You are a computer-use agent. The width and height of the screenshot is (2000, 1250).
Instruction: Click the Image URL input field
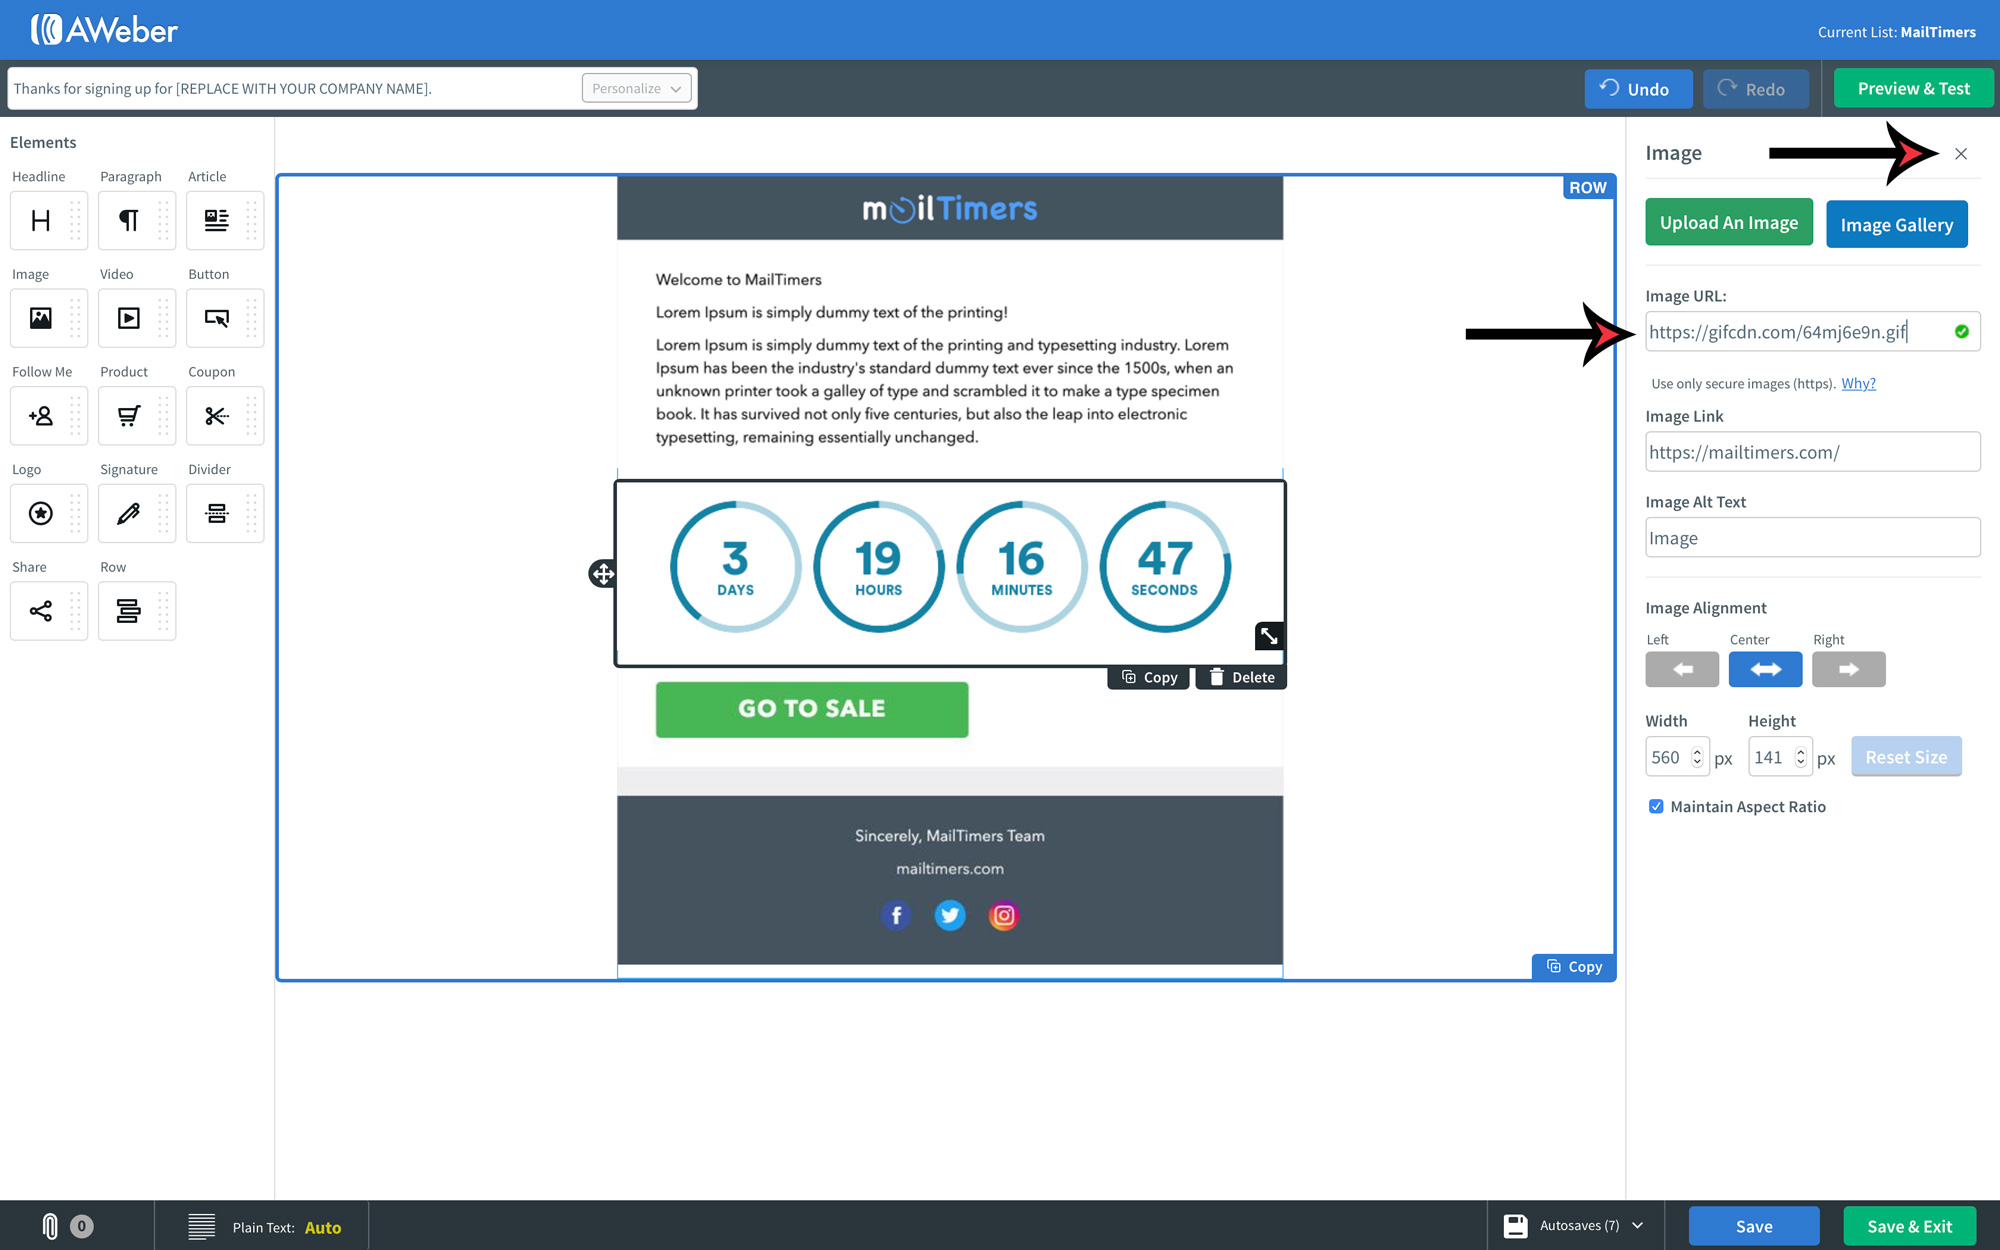1812,332
